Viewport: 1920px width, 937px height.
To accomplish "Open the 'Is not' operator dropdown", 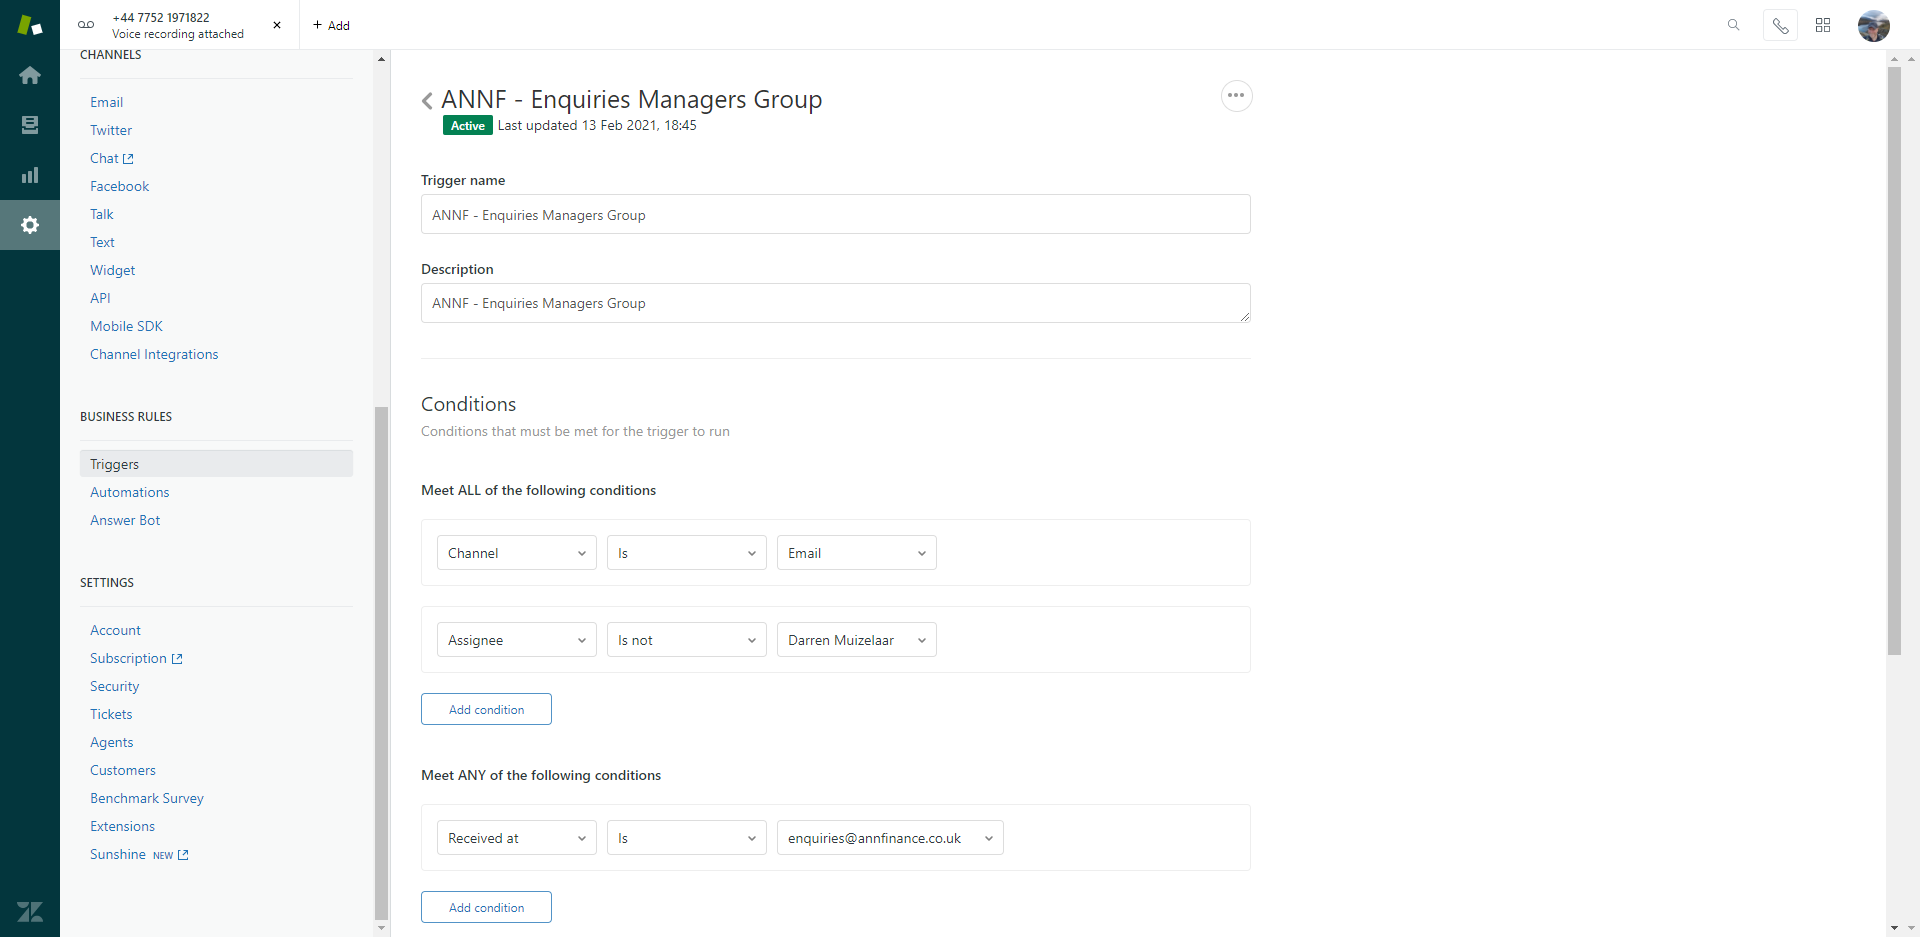I will [686, 639].
